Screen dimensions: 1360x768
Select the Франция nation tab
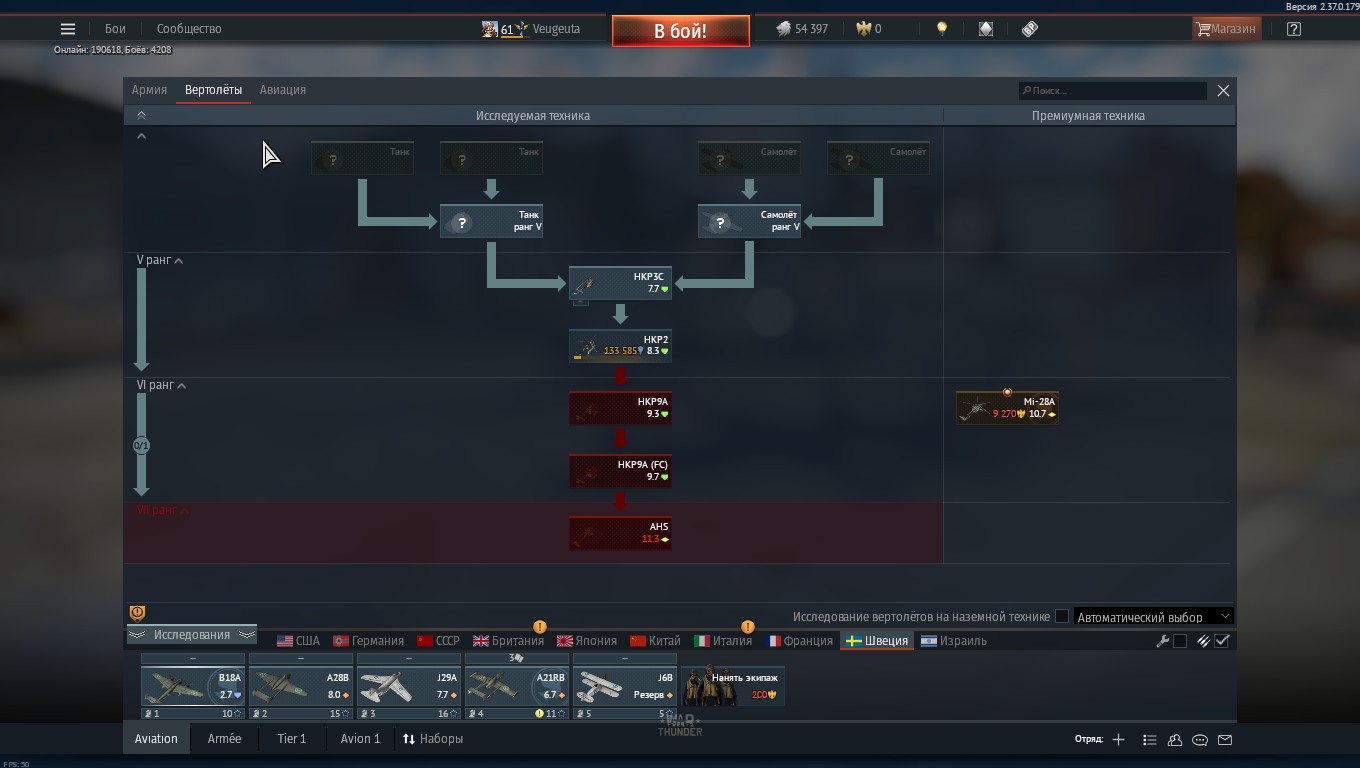[x=799, y=641]
